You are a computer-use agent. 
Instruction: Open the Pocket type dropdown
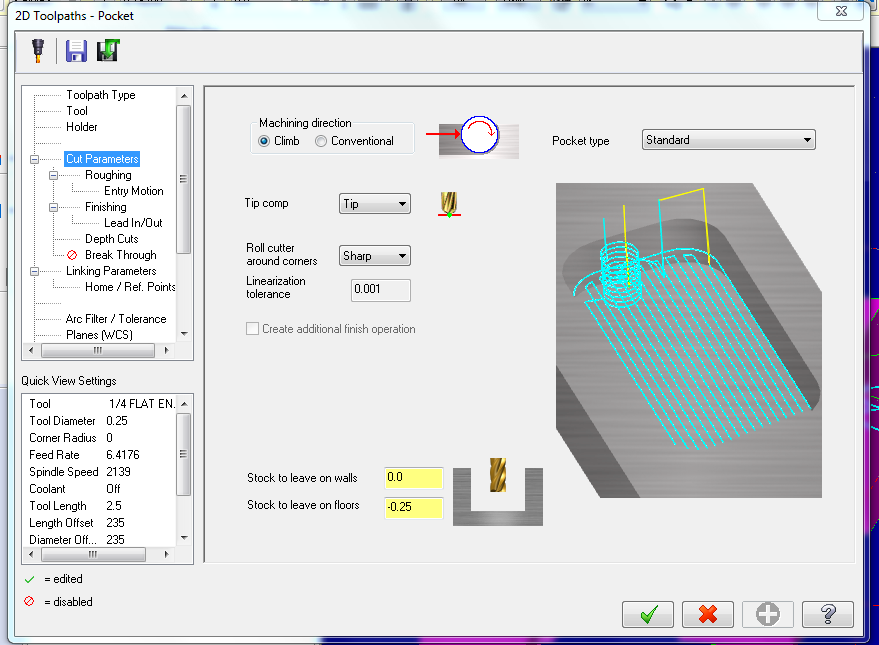coord(728,140)
